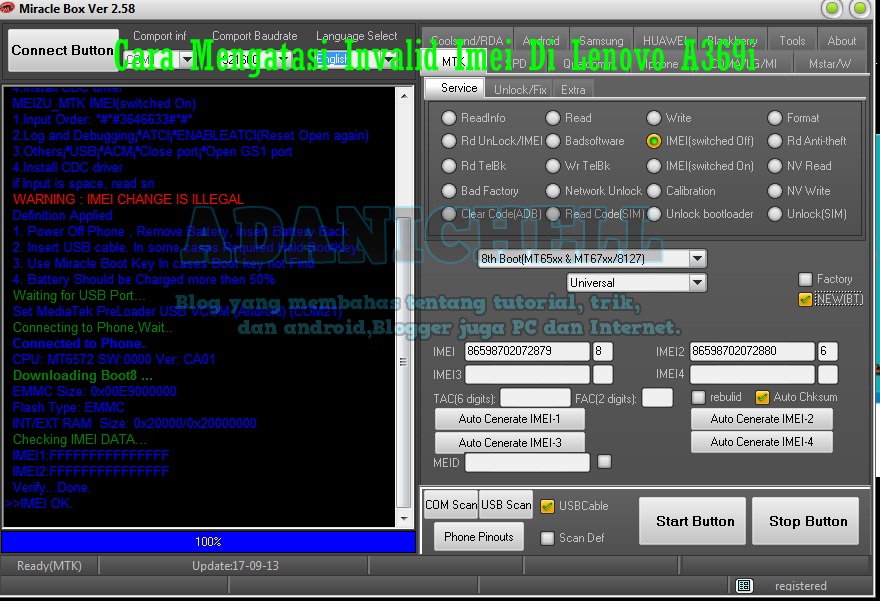Click the log scrollbar up arrow

(404, 96)
